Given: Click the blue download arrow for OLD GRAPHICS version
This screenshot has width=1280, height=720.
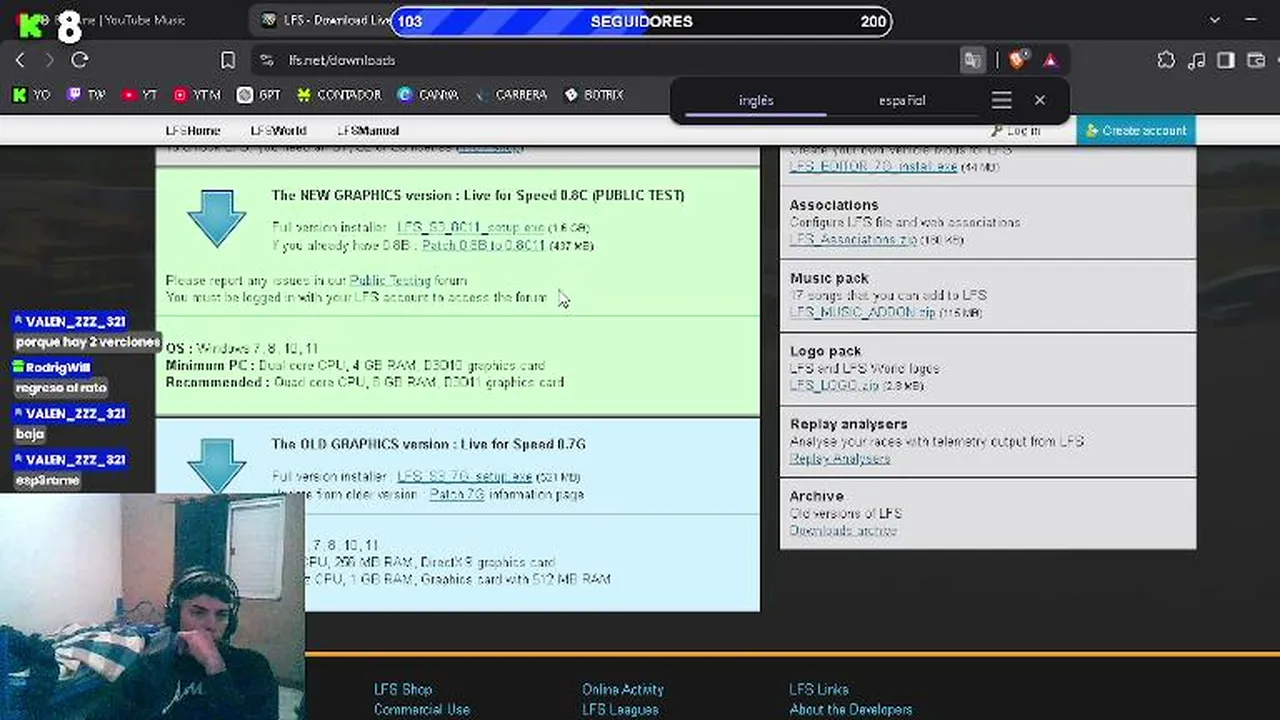Looking at the screenshot, I should click(216, 466).
